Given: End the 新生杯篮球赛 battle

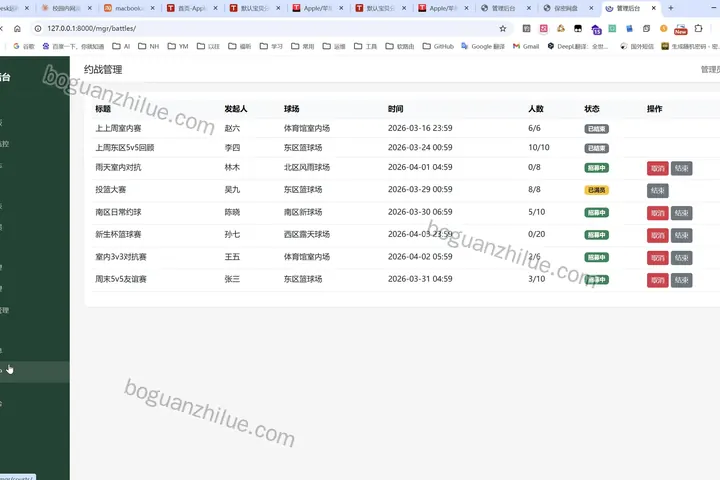Looking at the screenshot, I should click(681, 236).
